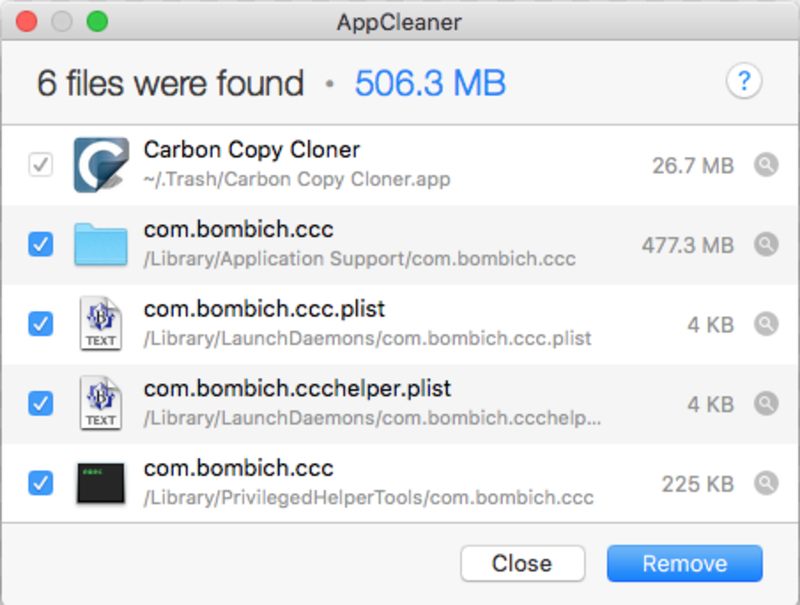Uncheck the com.bombich.ccc.plist checkbox

41,324
